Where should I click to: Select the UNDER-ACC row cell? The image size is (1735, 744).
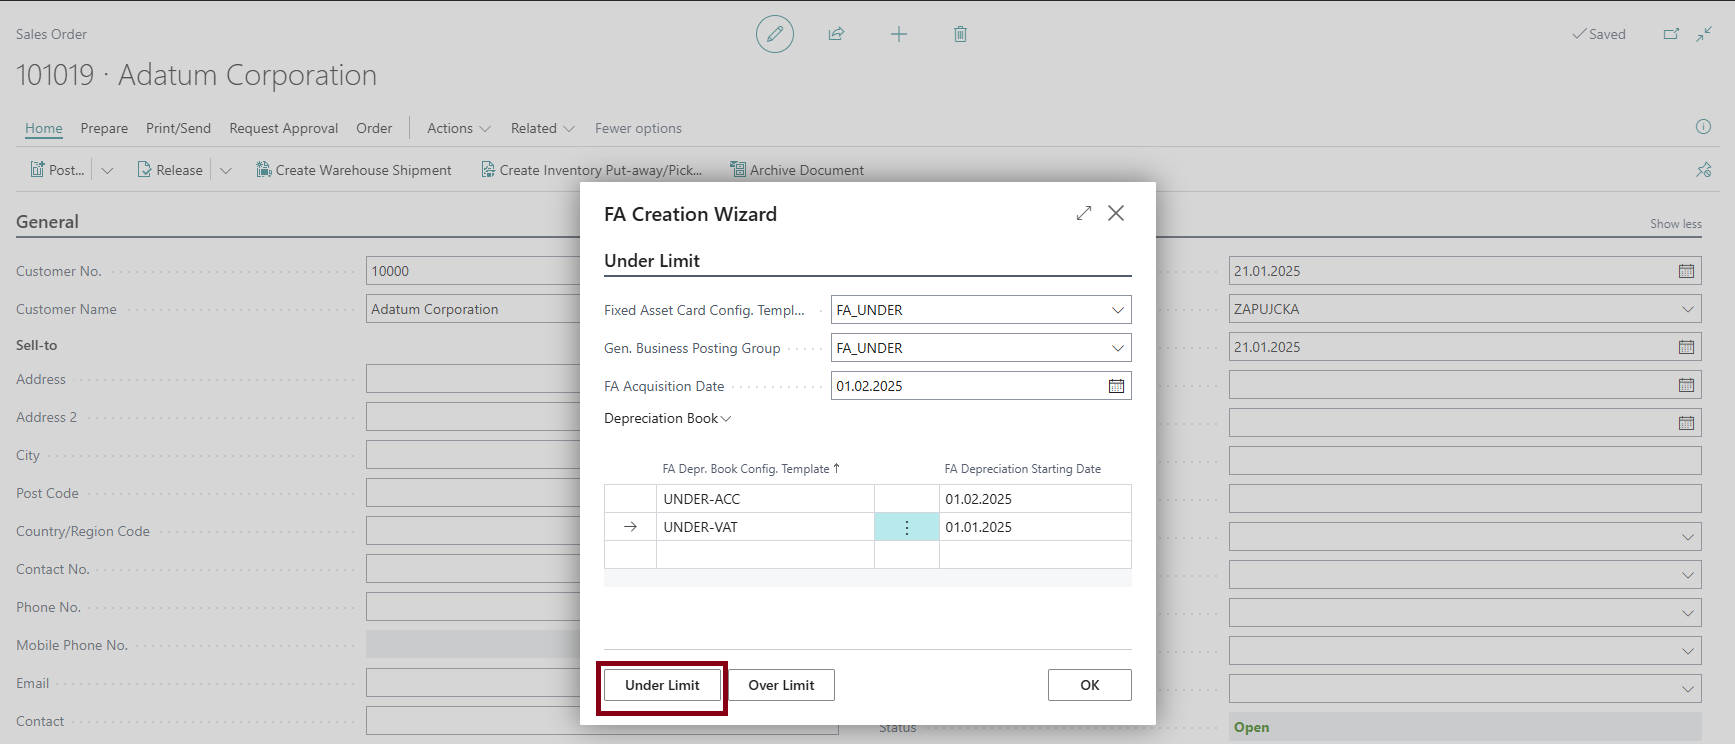(765, 499)
